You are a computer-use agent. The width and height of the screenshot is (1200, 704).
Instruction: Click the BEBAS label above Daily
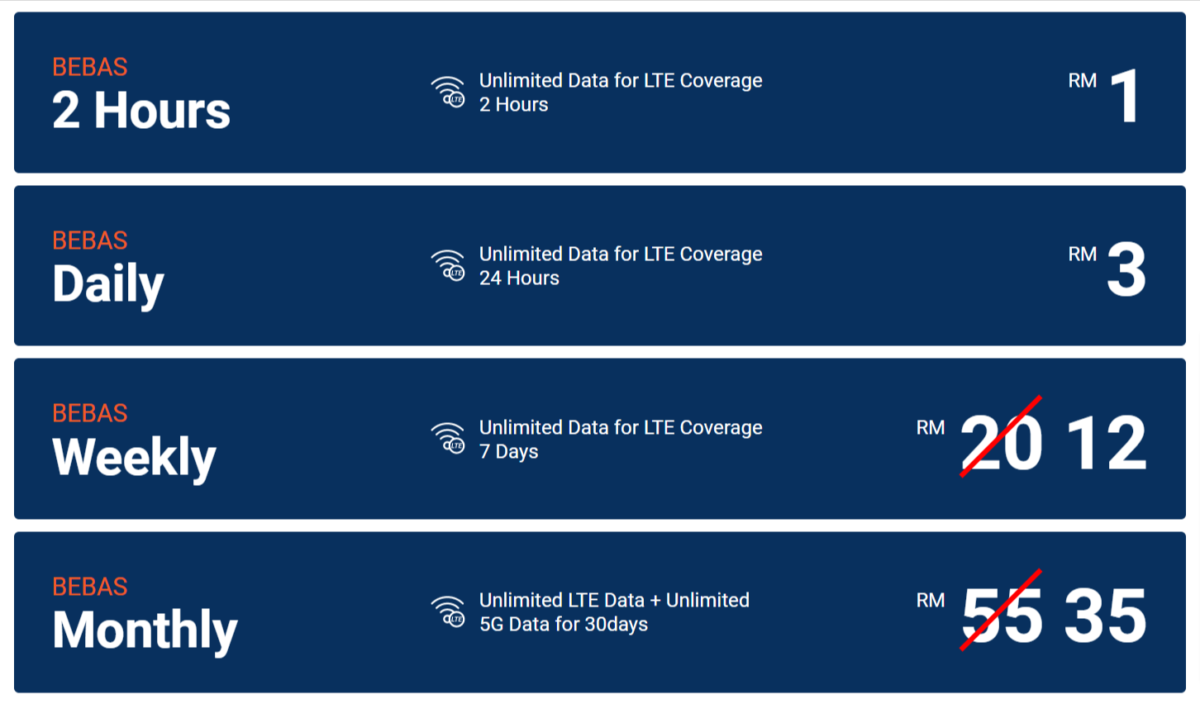point(90,241)
